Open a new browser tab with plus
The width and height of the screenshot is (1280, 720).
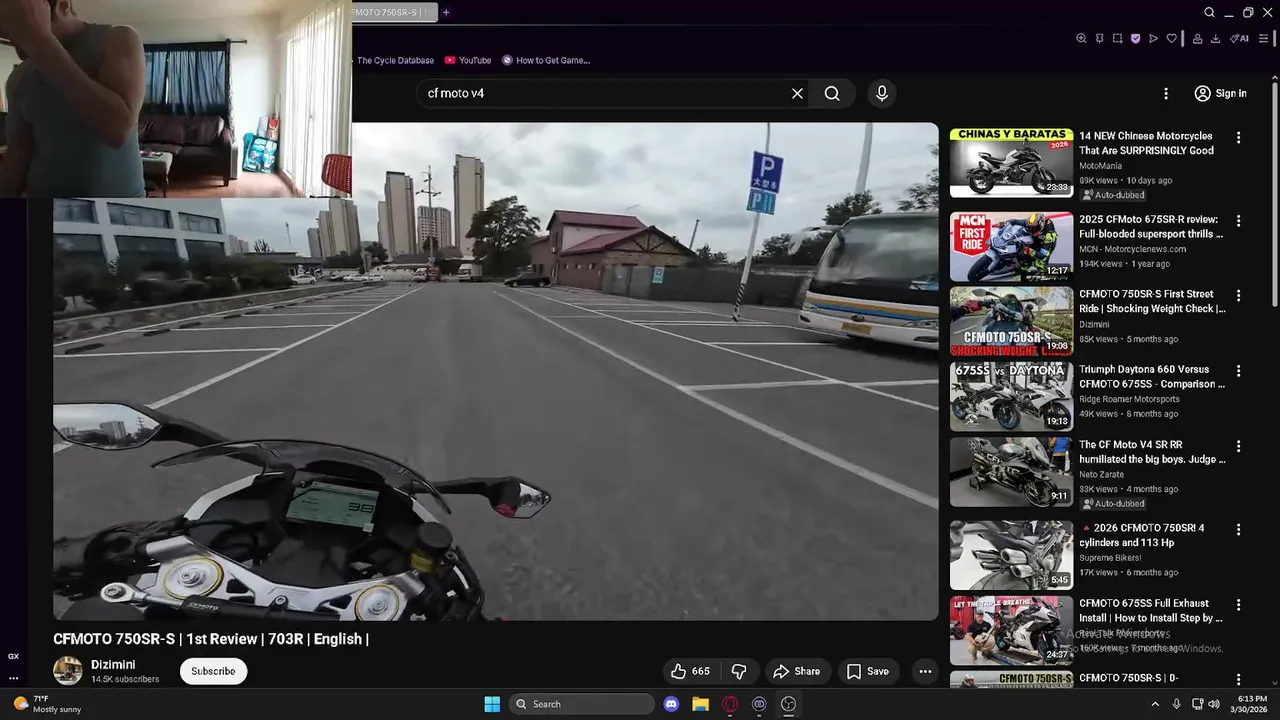[x=446, y=12]
